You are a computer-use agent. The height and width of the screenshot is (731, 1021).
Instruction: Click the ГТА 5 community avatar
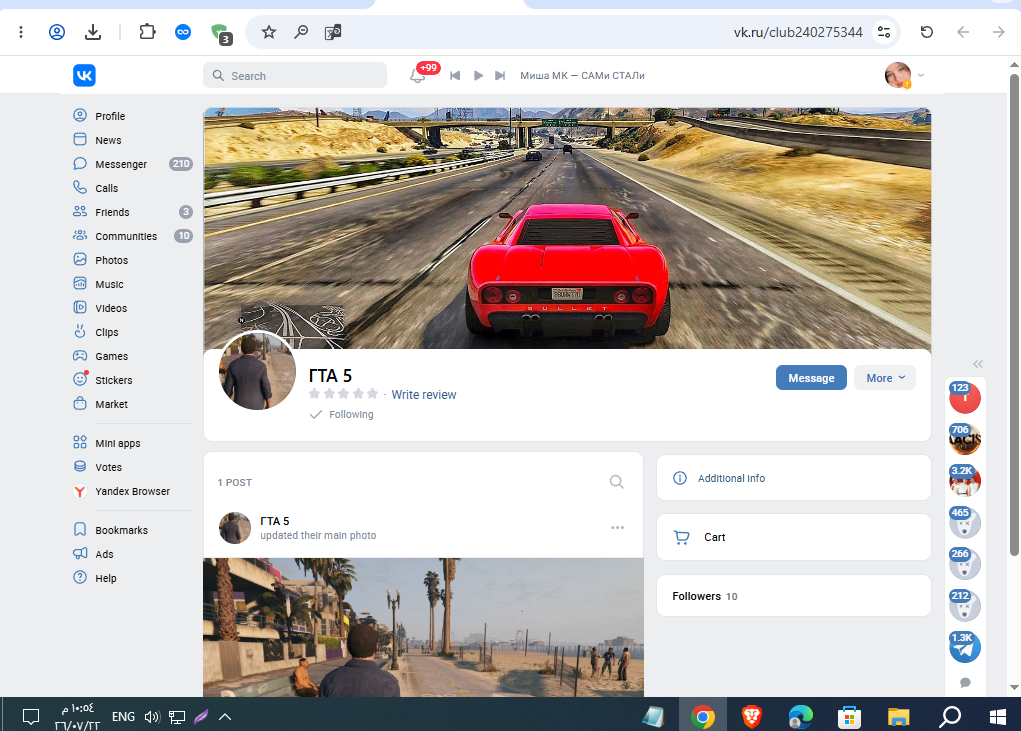[x=257, y=371]
